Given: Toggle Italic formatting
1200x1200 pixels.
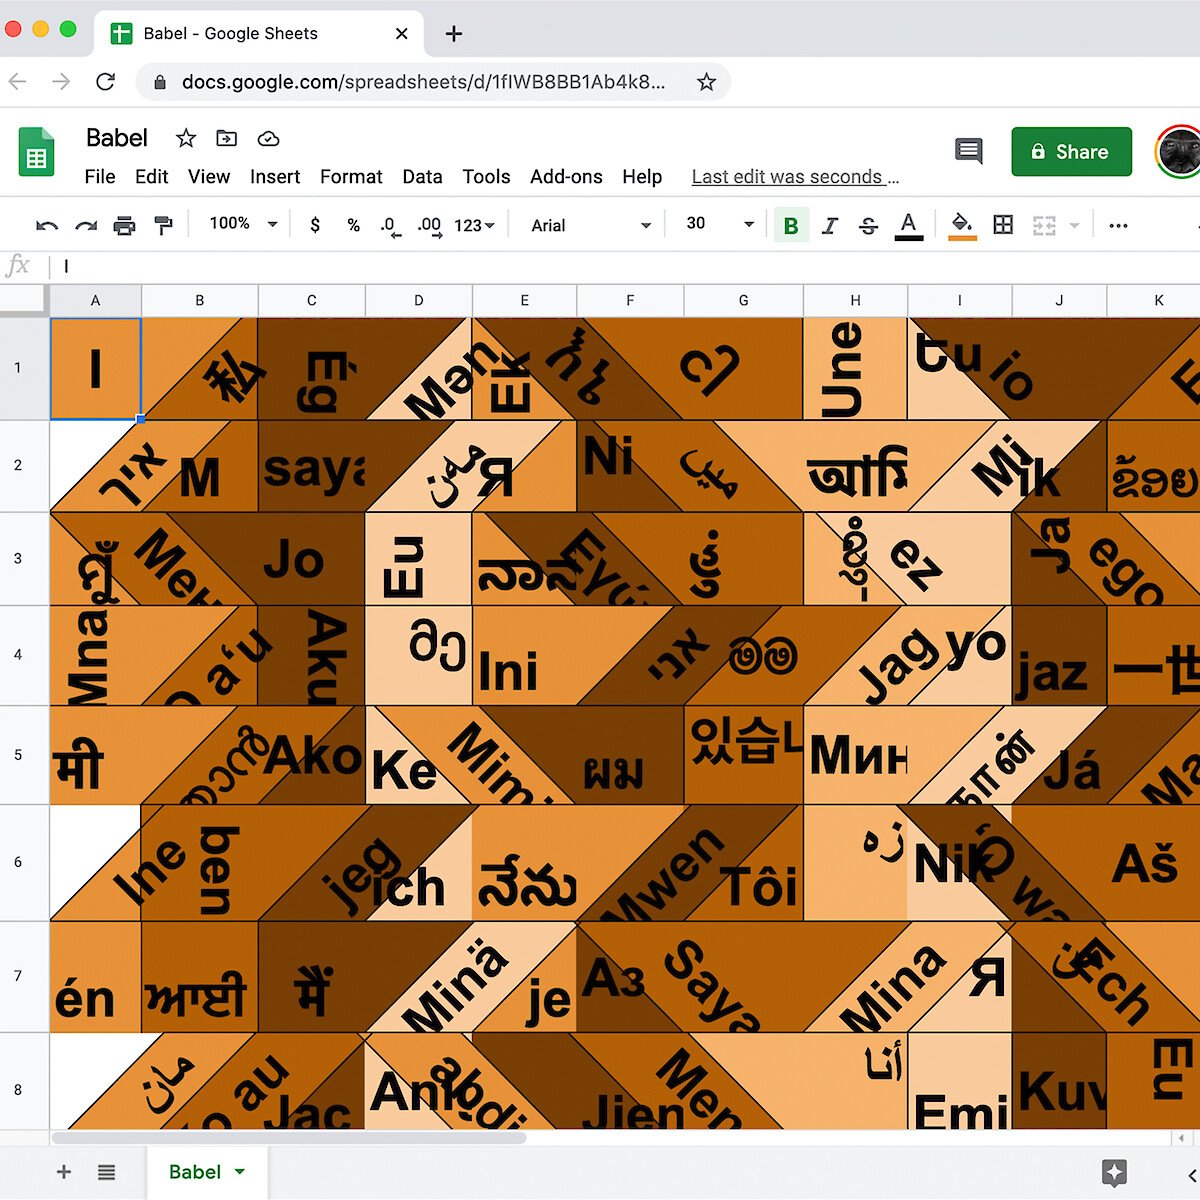Looking at the screenshot, I should pos(829,225).
